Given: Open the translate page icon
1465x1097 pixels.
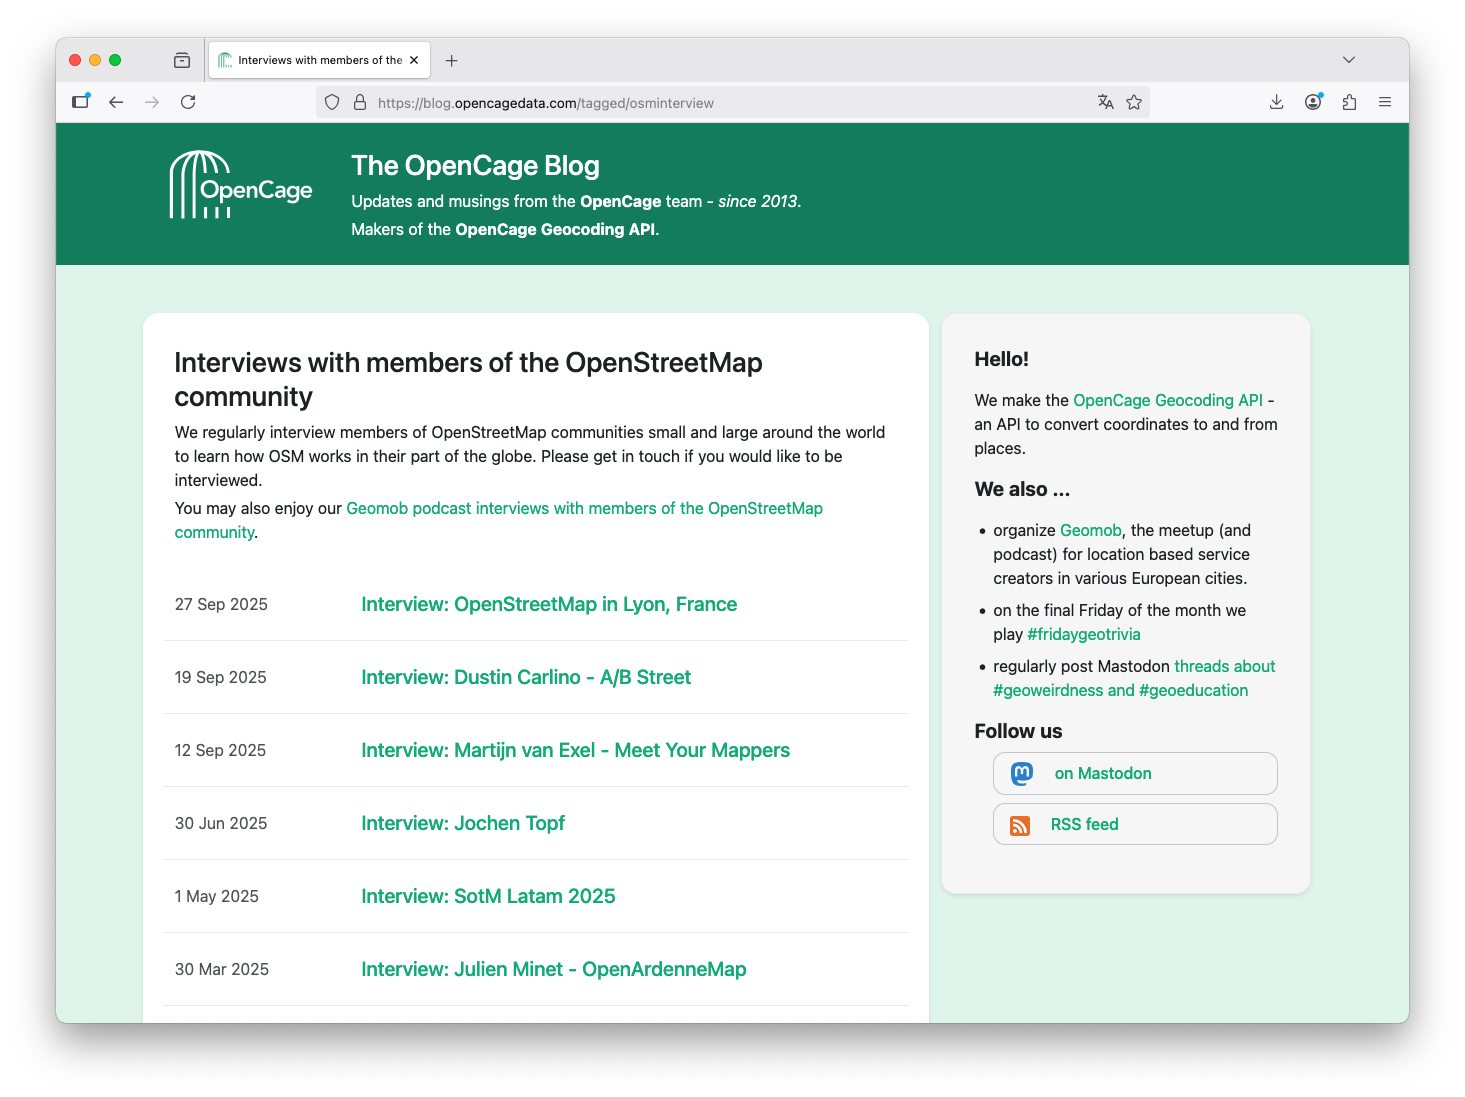Looking at the screenshot, I should coord(1105,102).
